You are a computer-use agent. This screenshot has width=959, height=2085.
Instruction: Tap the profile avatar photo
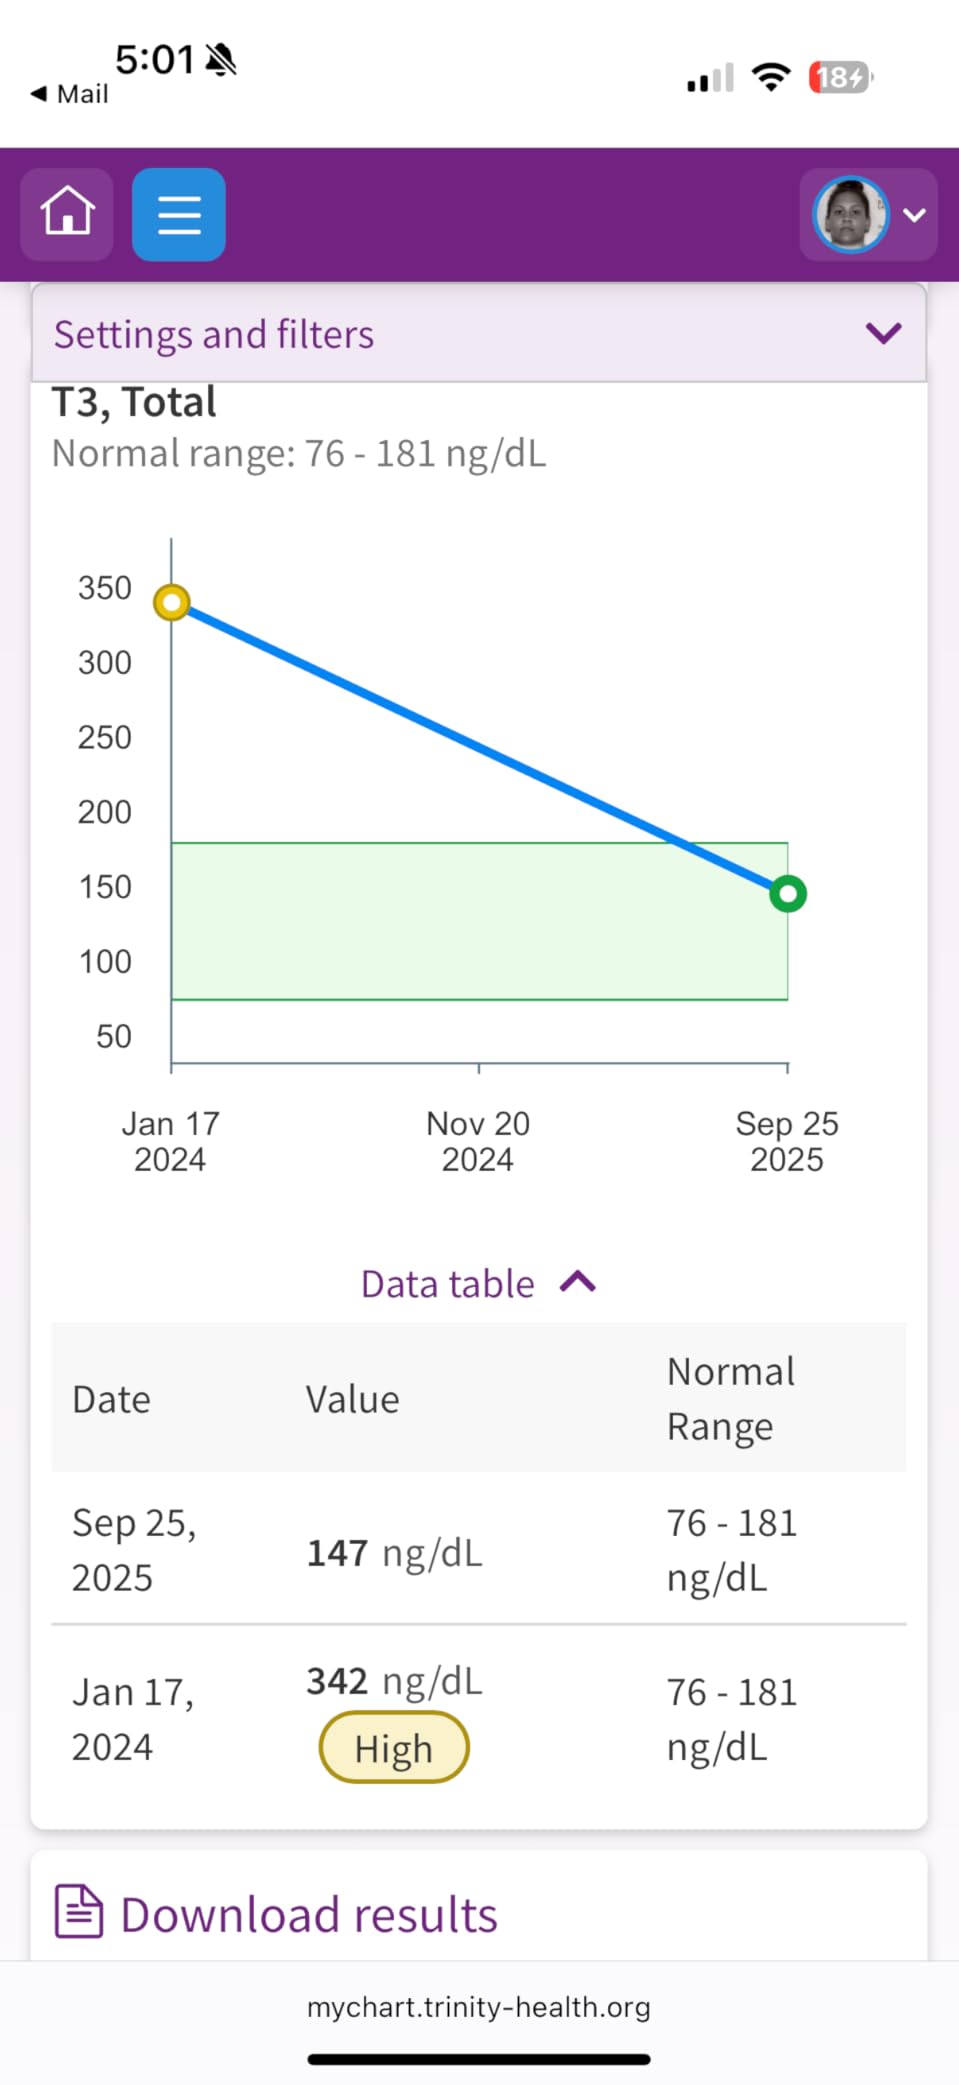click(x=850, y=214)
